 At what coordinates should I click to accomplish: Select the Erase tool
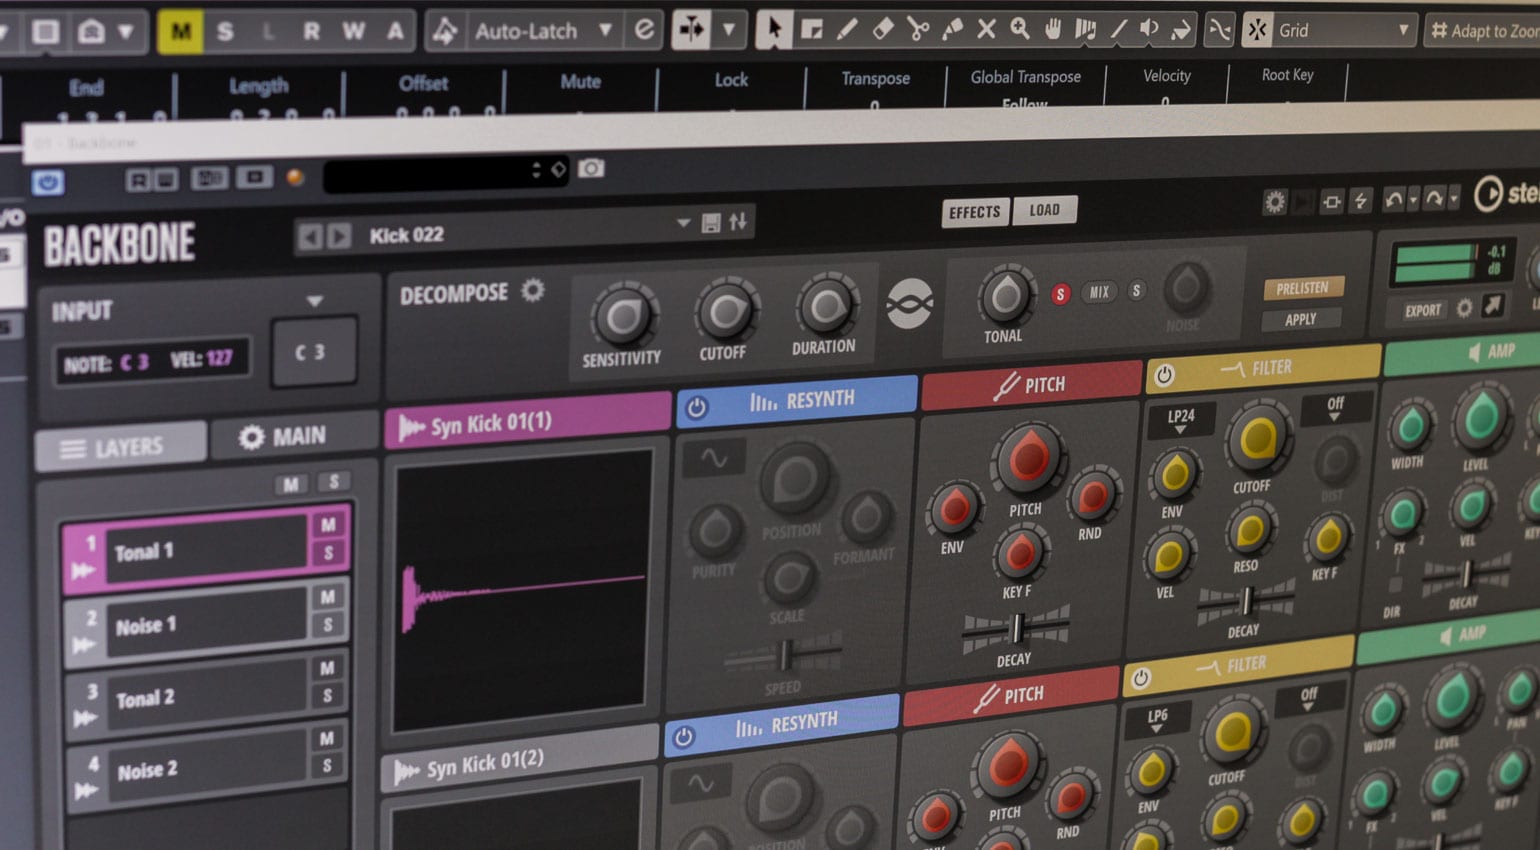click(882, 29)
